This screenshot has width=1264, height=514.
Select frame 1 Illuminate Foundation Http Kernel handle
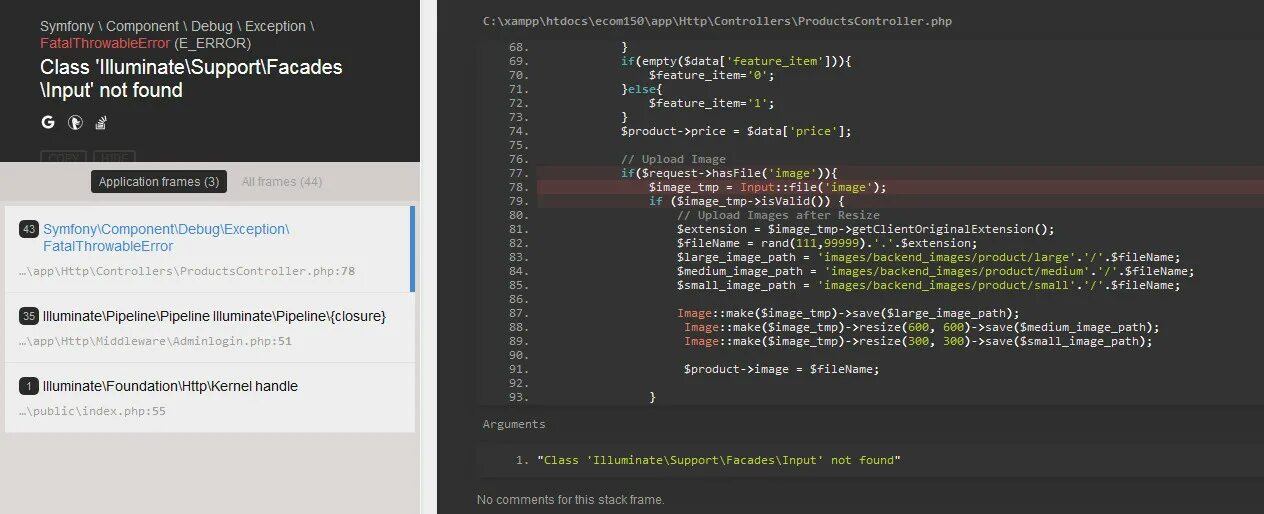[x=210, y=398]
